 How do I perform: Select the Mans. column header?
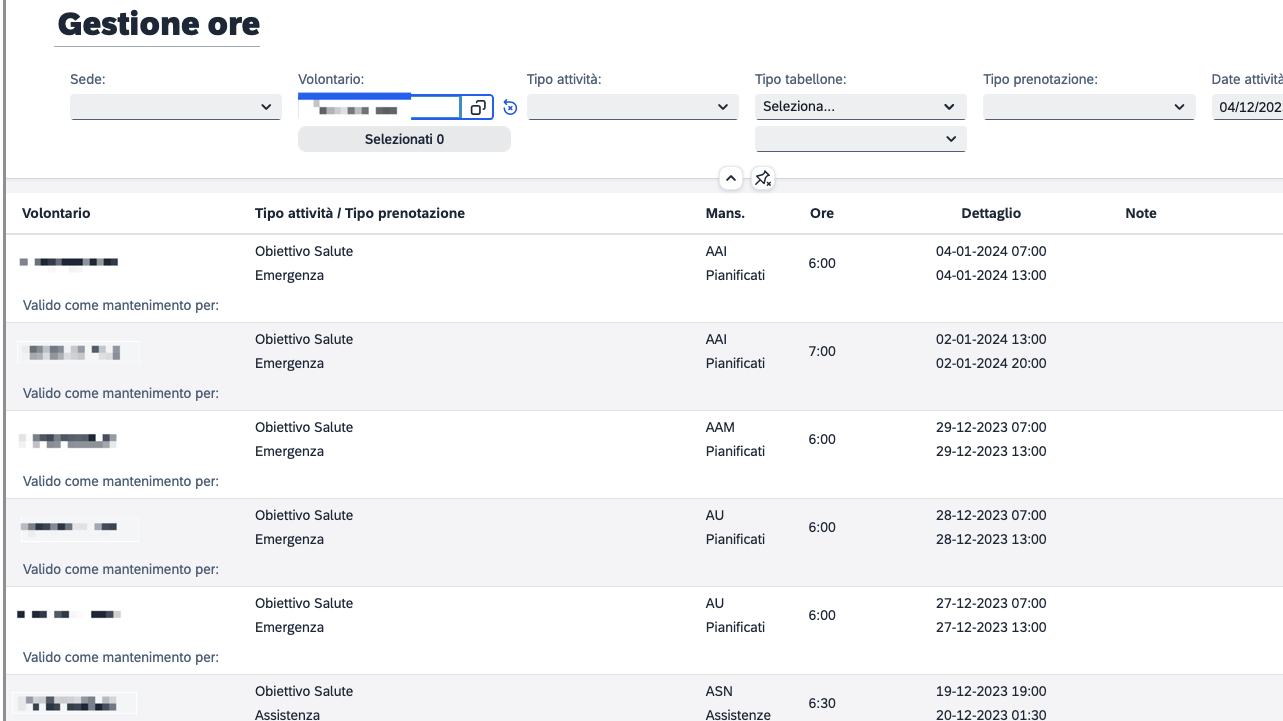pyautogui.click(x=725, y=213)
